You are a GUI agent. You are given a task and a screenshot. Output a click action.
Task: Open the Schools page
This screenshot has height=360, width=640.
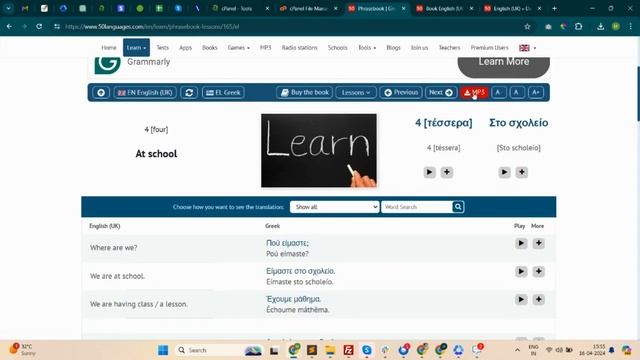pos(338,48)
